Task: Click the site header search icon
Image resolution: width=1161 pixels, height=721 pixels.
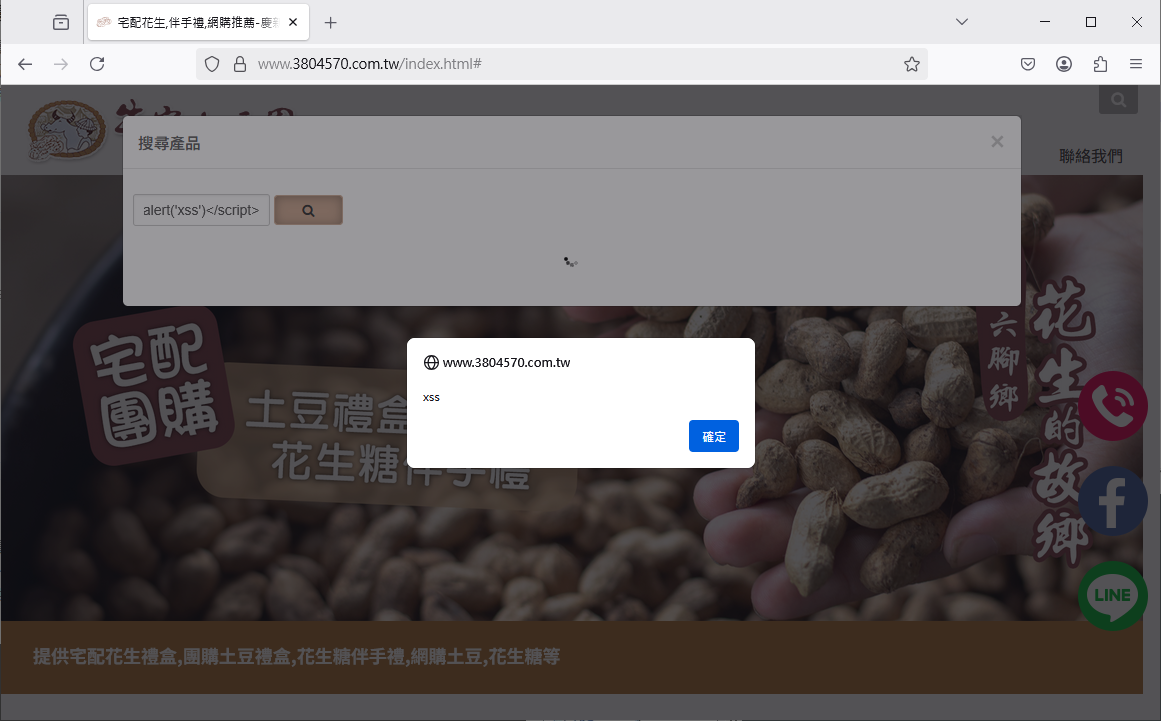Action: (x=1118, y=99)
